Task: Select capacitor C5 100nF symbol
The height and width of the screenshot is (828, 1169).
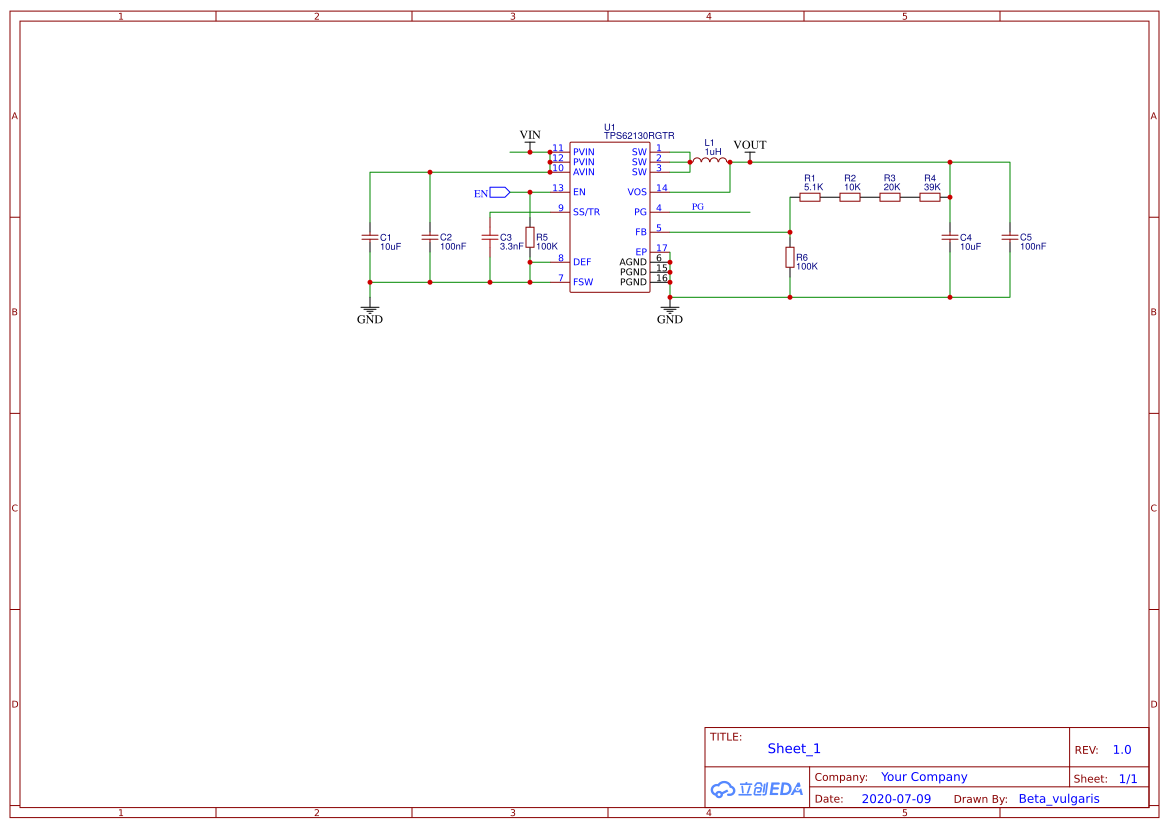Action: click(x=1010, y=238)
